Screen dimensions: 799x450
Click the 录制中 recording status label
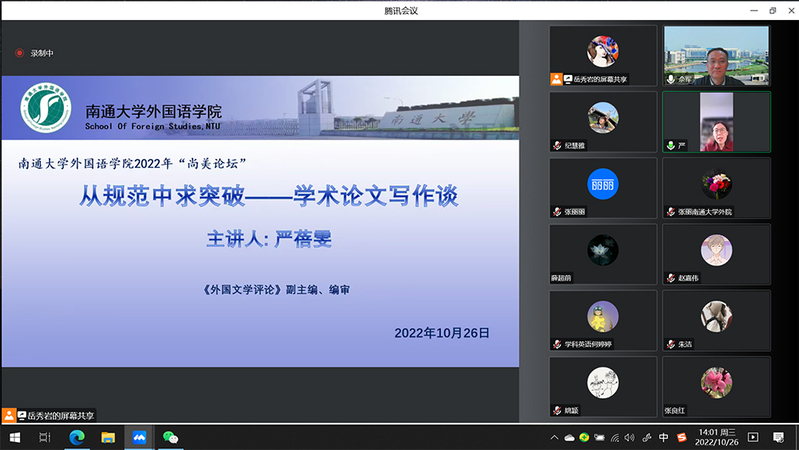[x=41, y=53]
